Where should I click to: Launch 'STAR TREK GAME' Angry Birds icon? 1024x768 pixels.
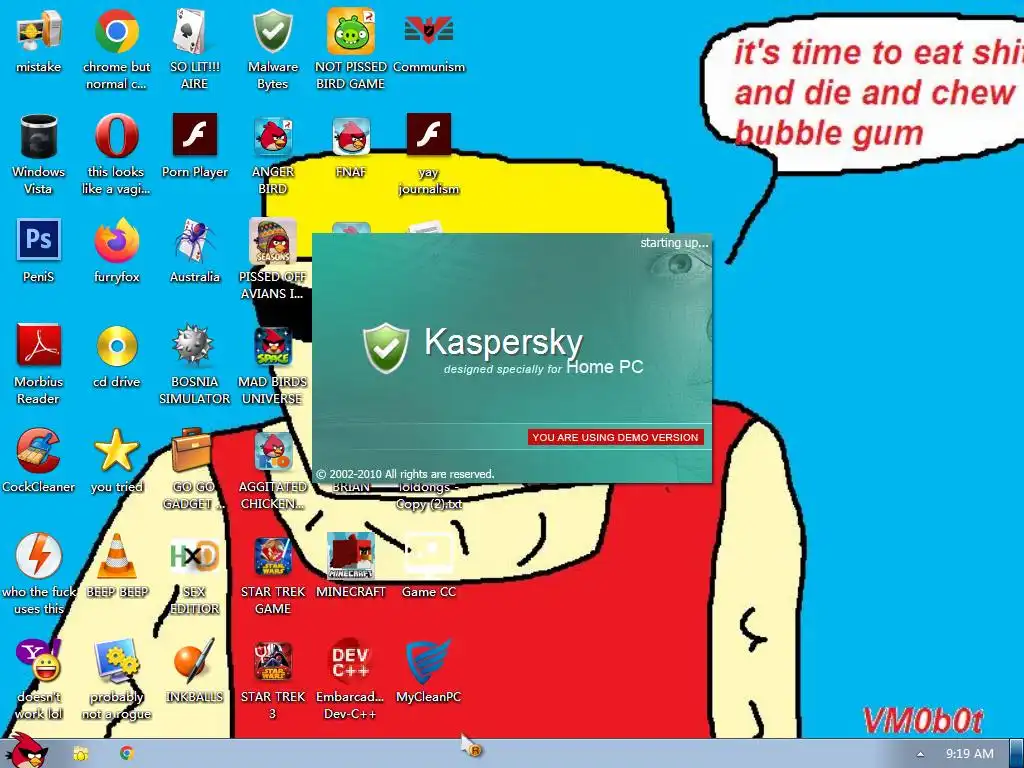tap(272, 556)
